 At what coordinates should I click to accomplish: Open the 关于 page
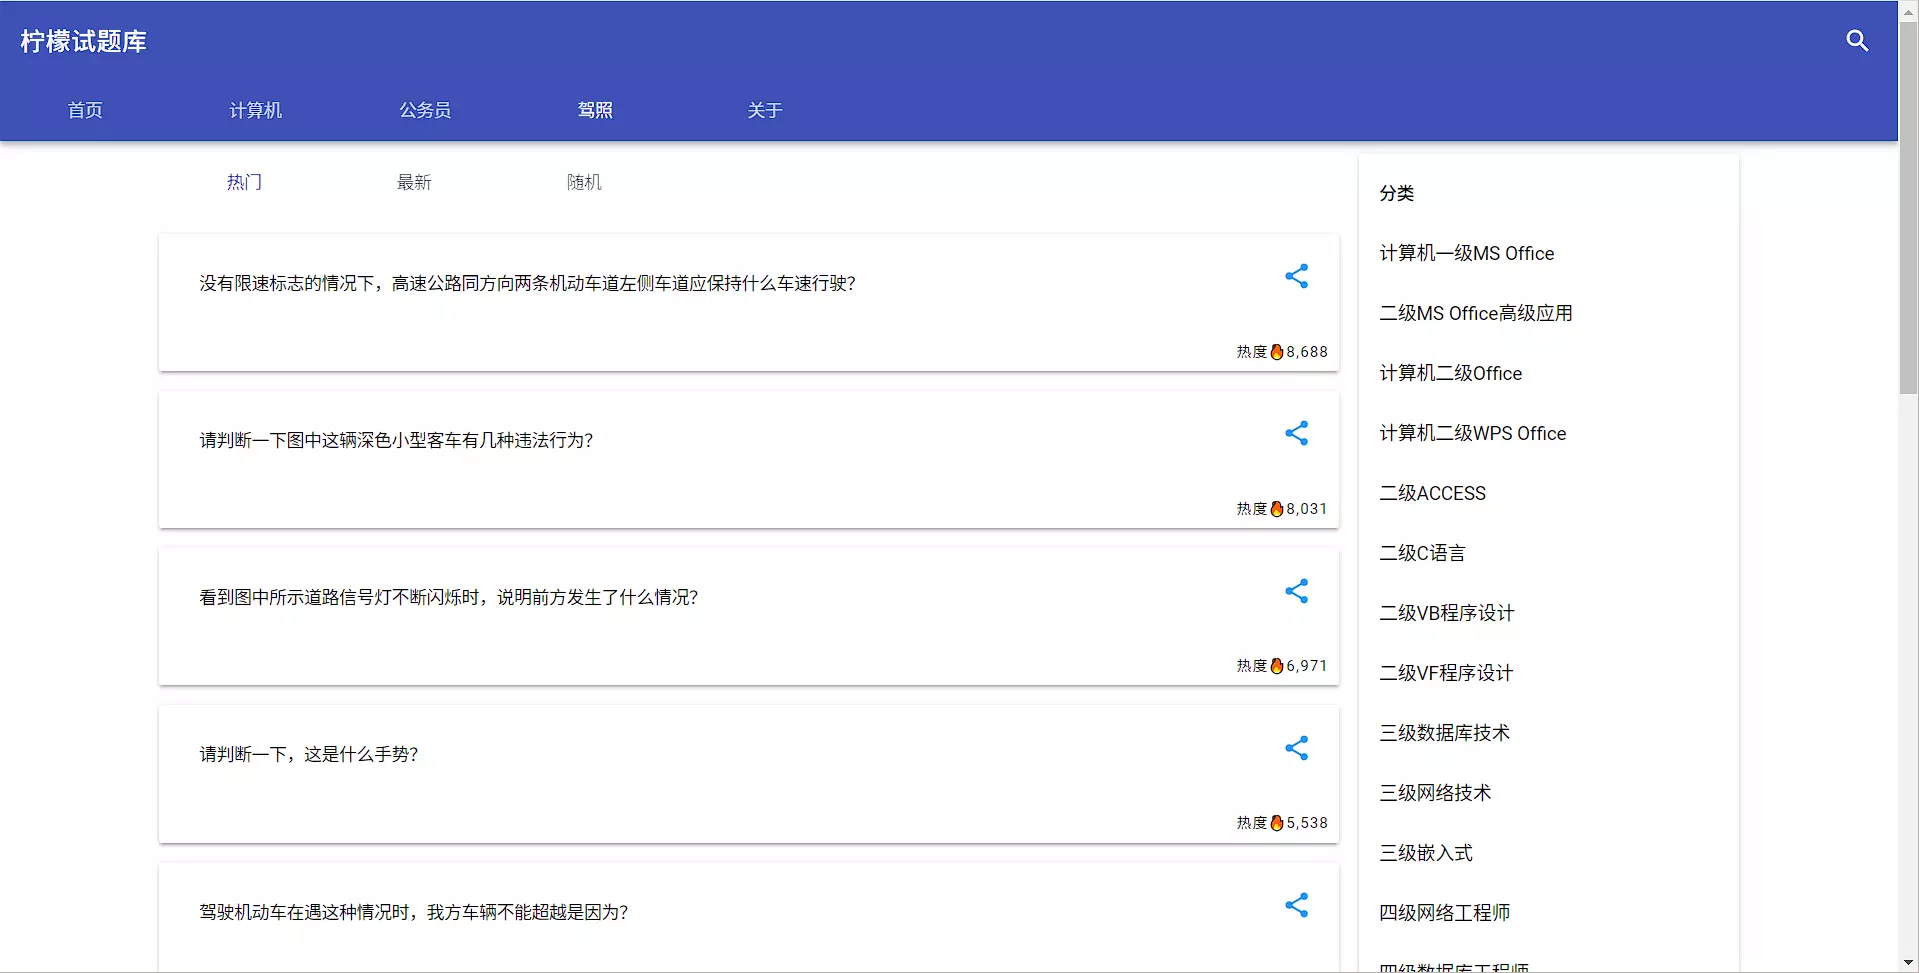(x=765, y=110)
